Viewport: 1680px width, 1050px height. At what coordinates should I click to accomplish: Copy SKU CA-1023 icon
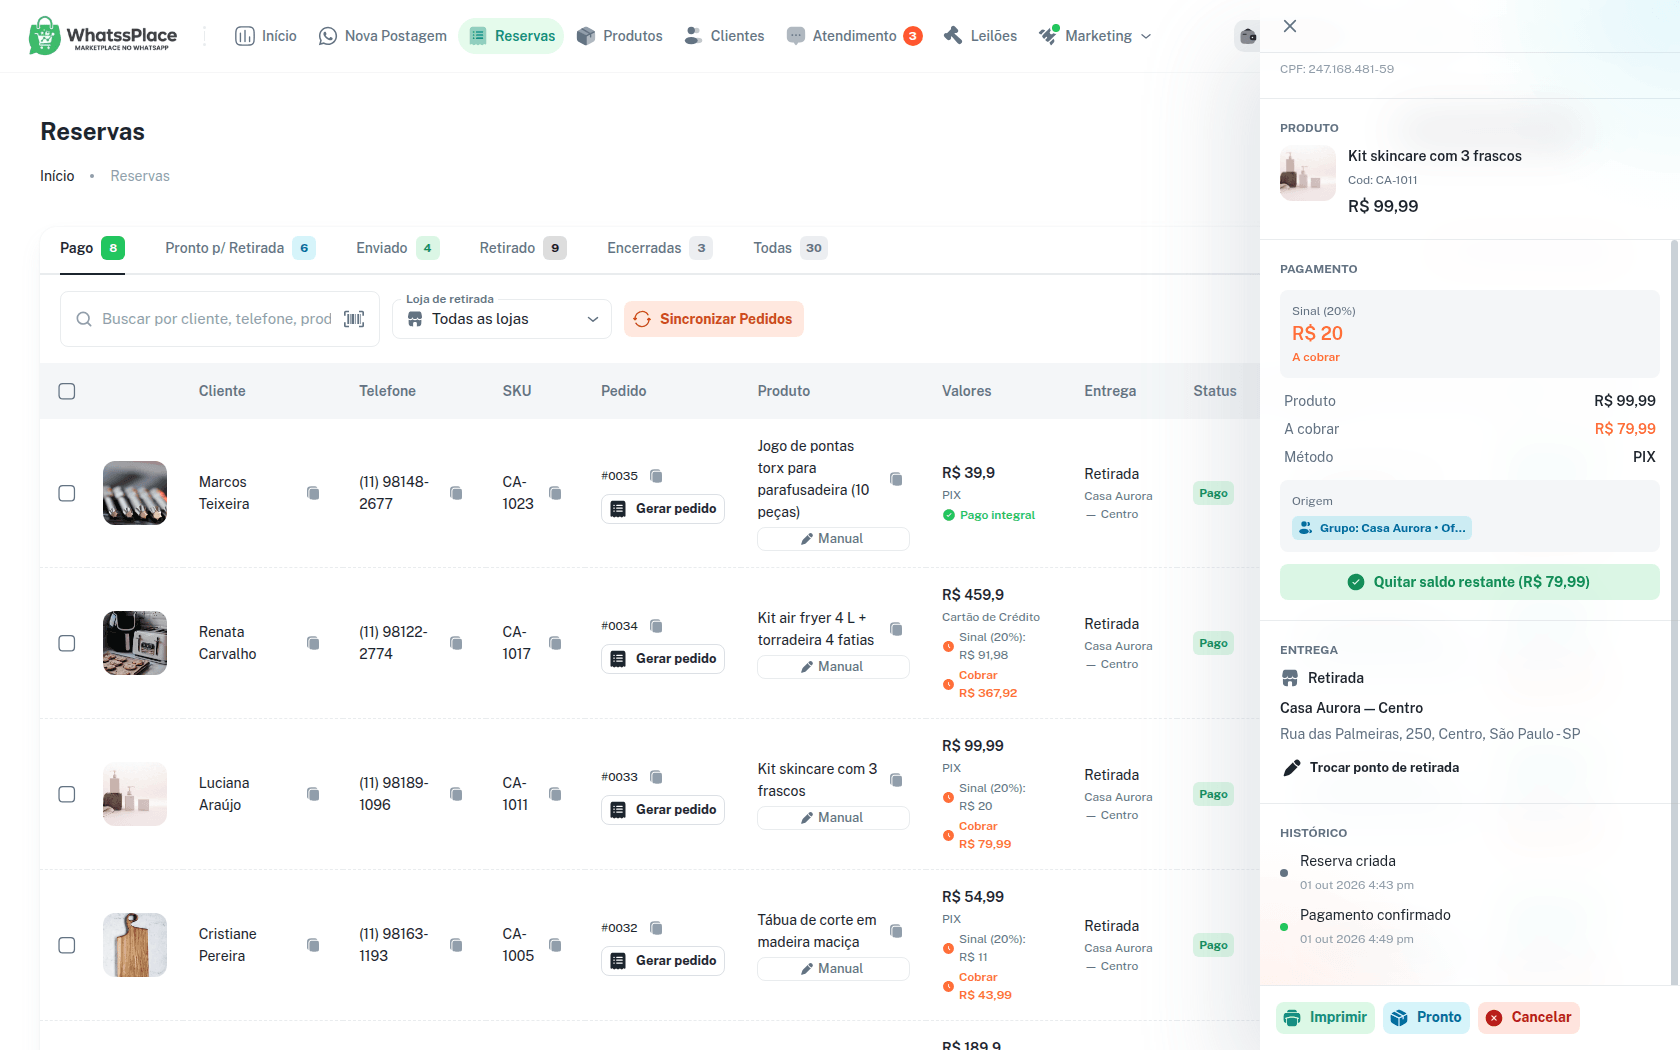pyautogui.click(x=555, y=493)
